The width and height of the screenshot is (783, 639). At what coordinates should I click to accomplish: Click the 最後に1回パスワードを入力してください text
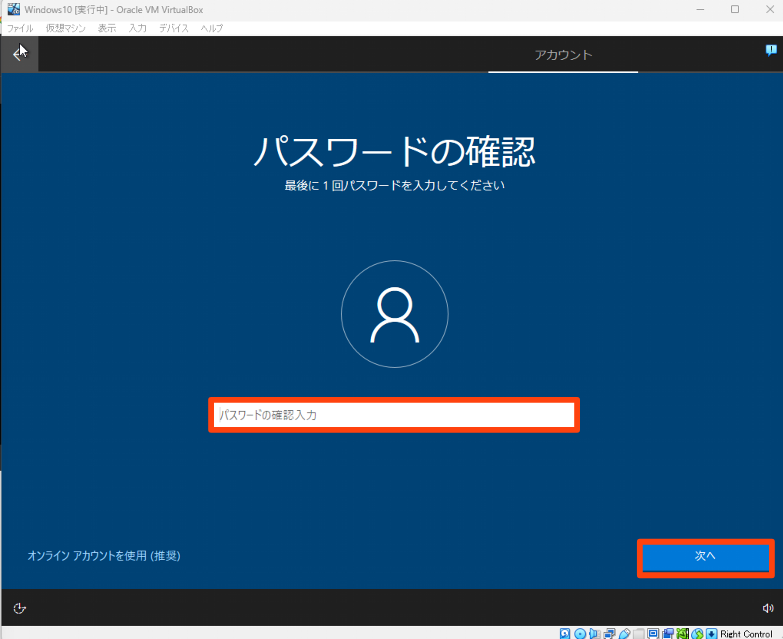[x=394, y=186]
